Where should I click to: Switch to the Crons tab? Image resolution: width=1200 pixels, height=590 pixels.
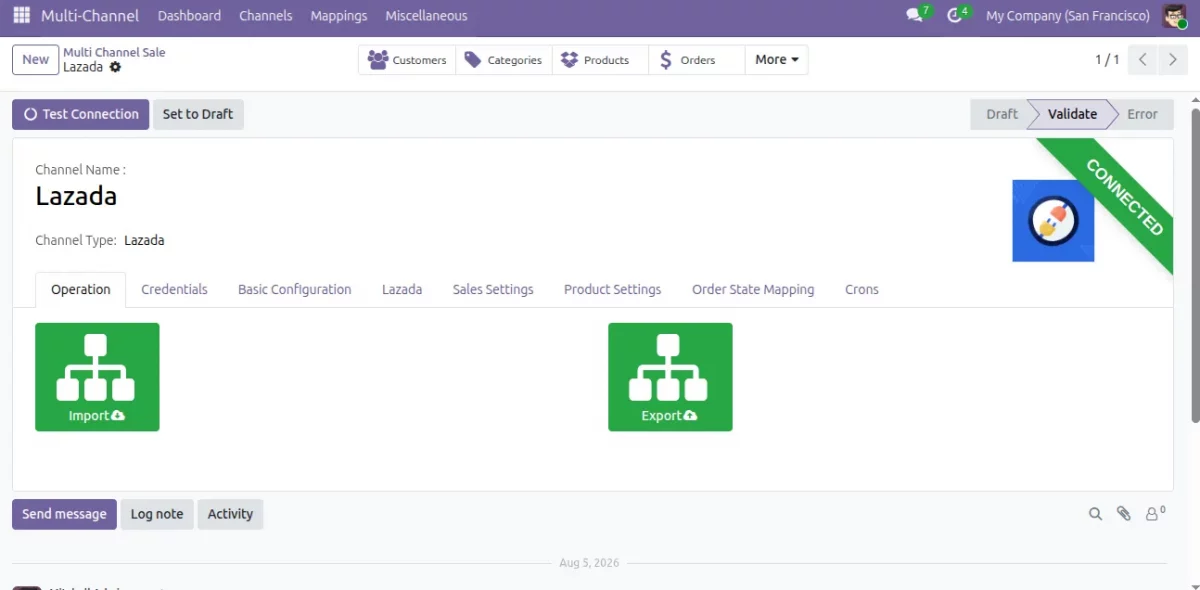862,289
